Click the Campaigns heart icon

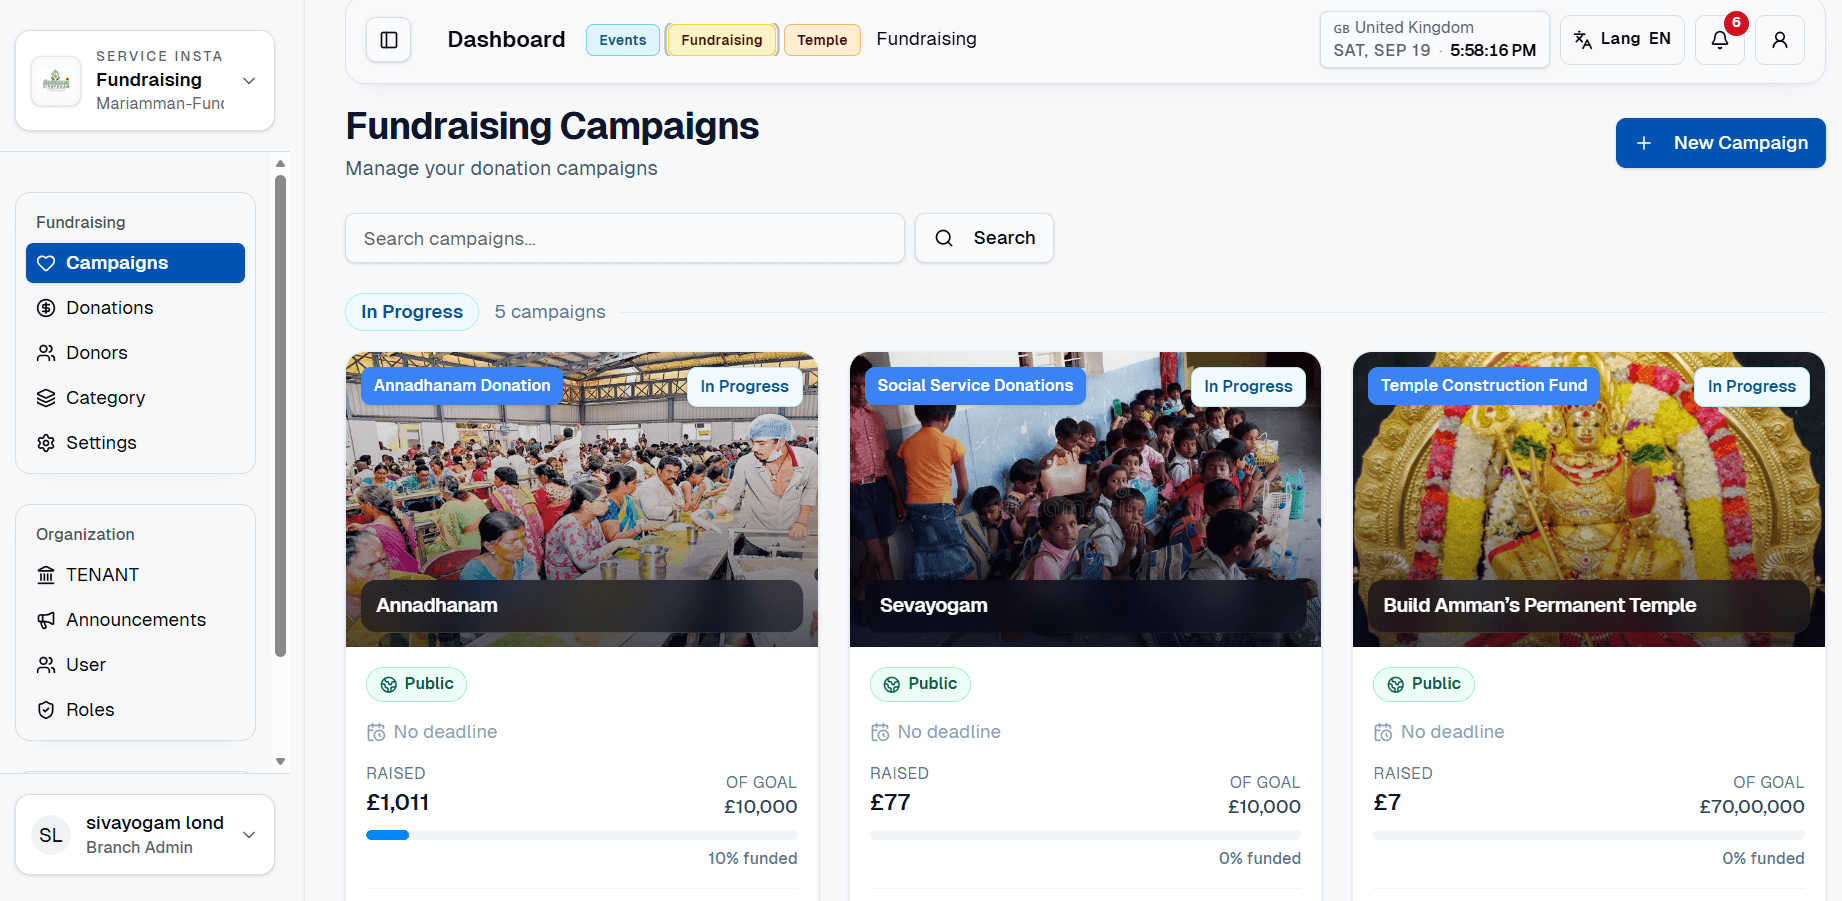46,263
